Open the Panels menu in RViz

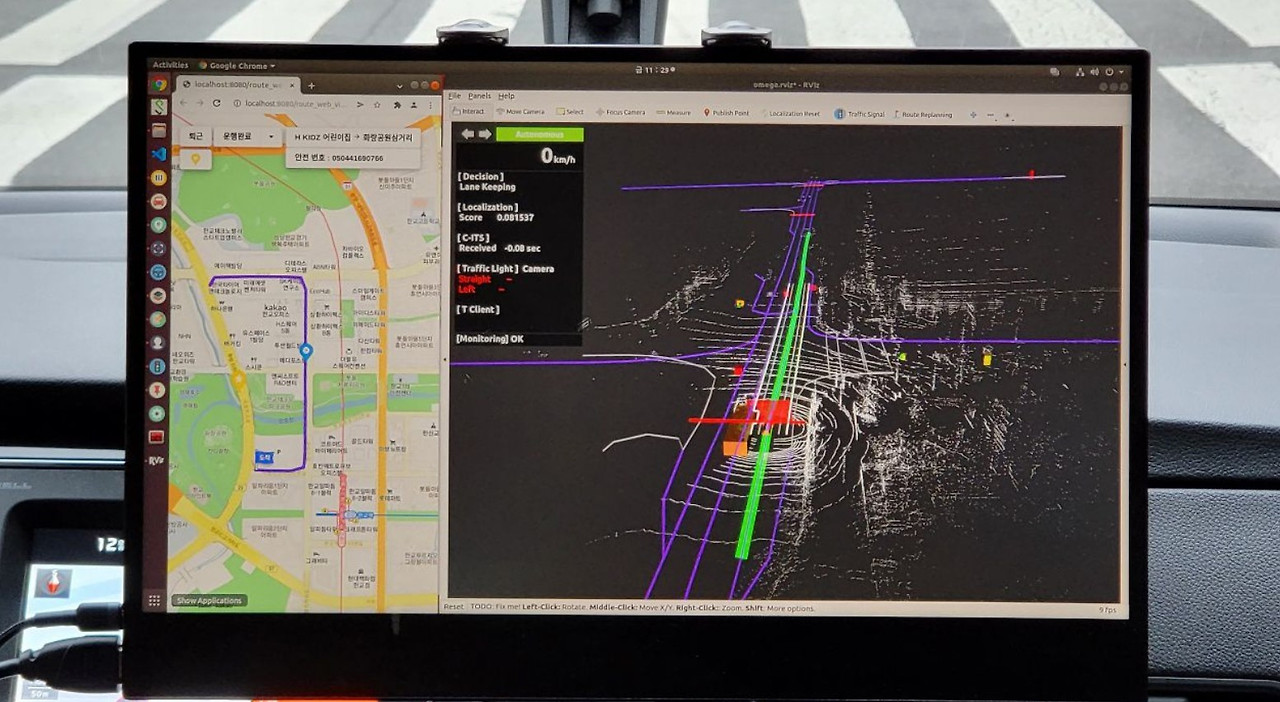point(479,96)
